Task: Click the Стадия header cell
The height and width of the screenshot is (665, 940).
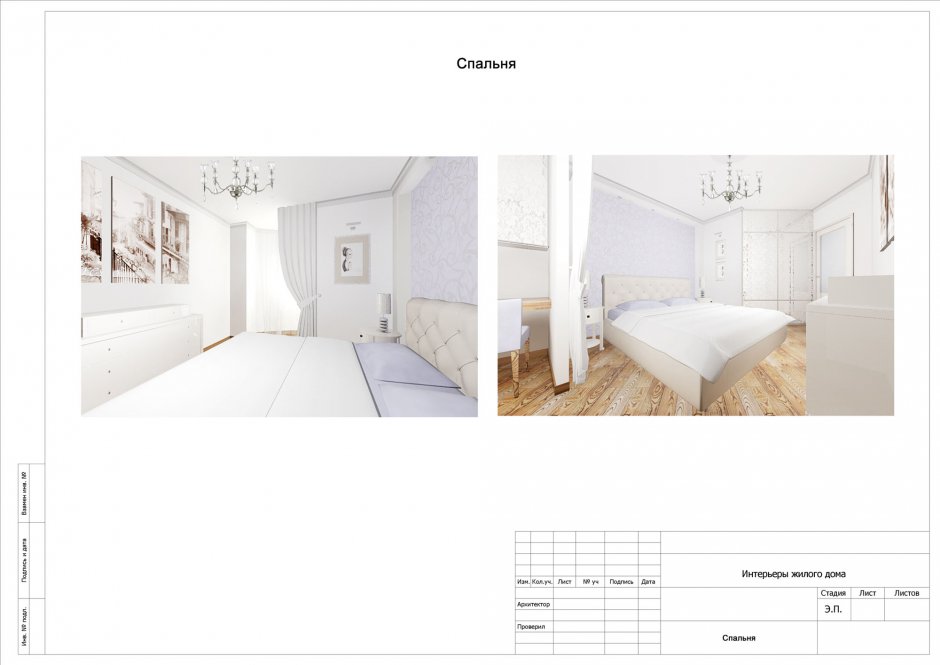Action: pyautogui.click(x=832, y=593)
